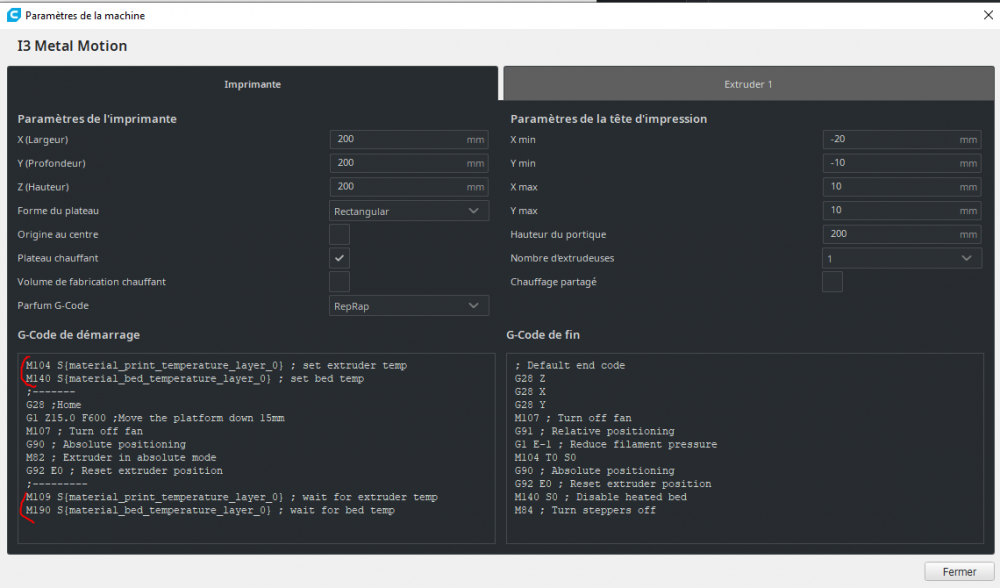Uncheck the Plateau chauffant checkbox
Screen dimensions: 1000x588
click(x=339, y=258)
